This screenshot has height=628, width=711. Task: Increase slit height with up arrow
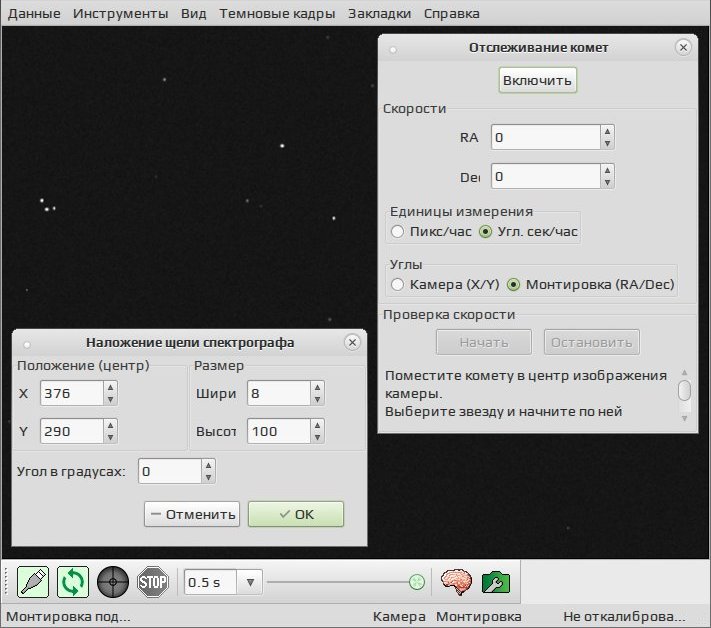click(x=317, y=425)
